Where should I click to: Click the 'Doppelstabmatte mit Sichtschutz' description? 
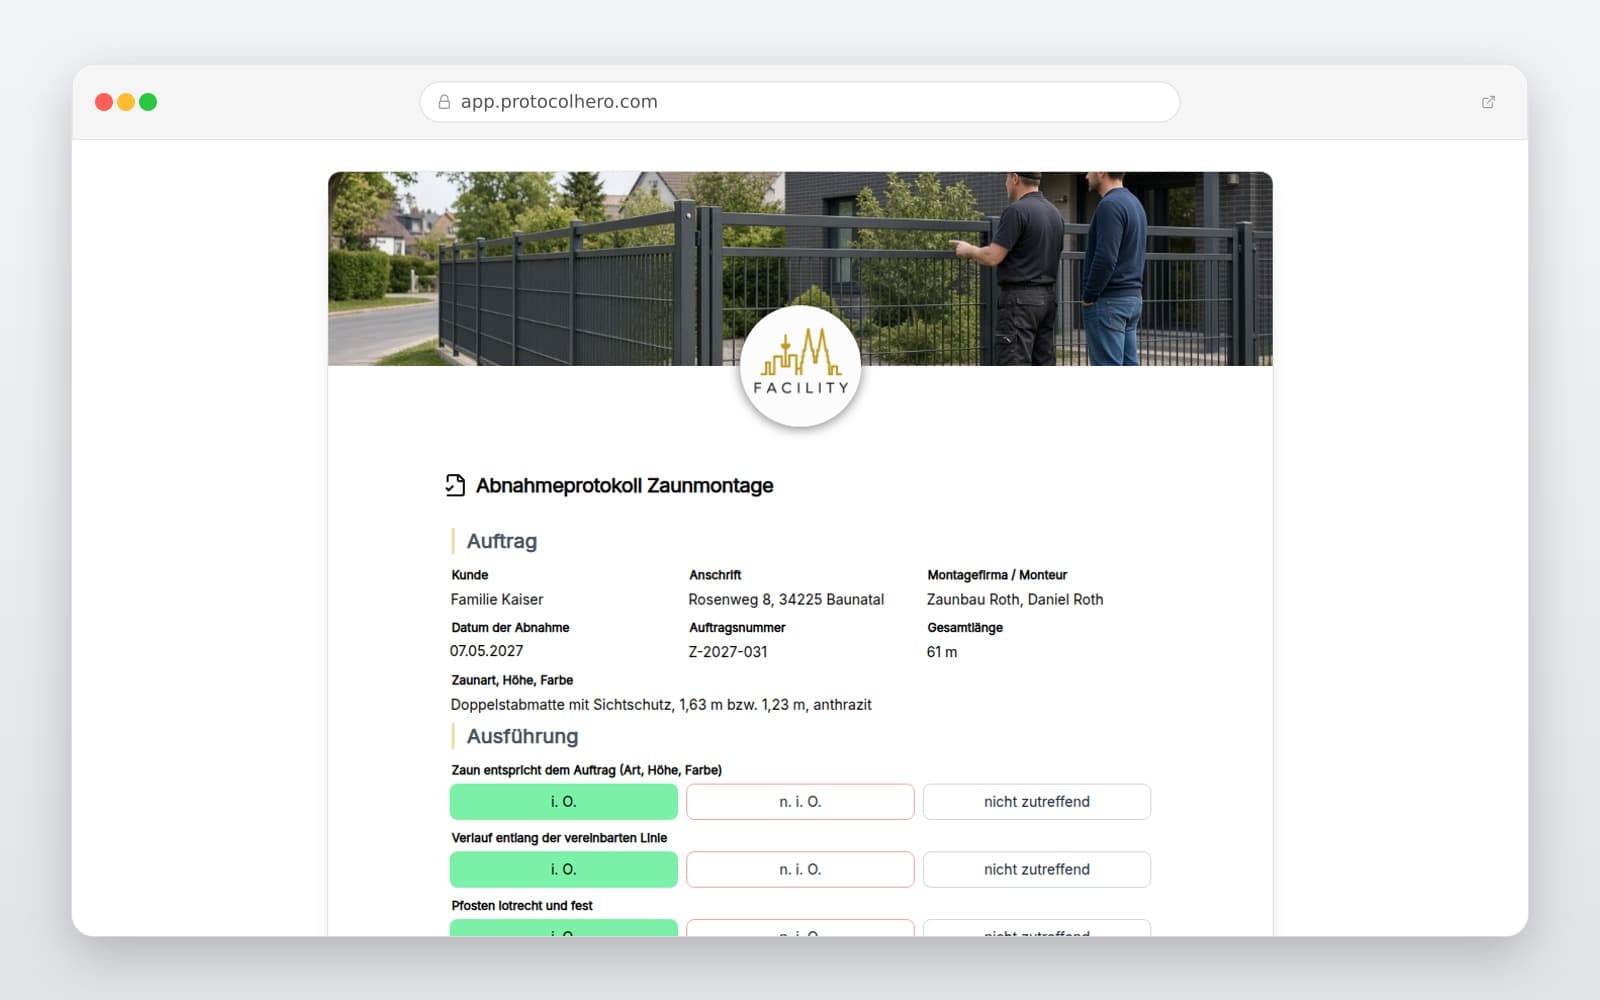coord(661,705)
